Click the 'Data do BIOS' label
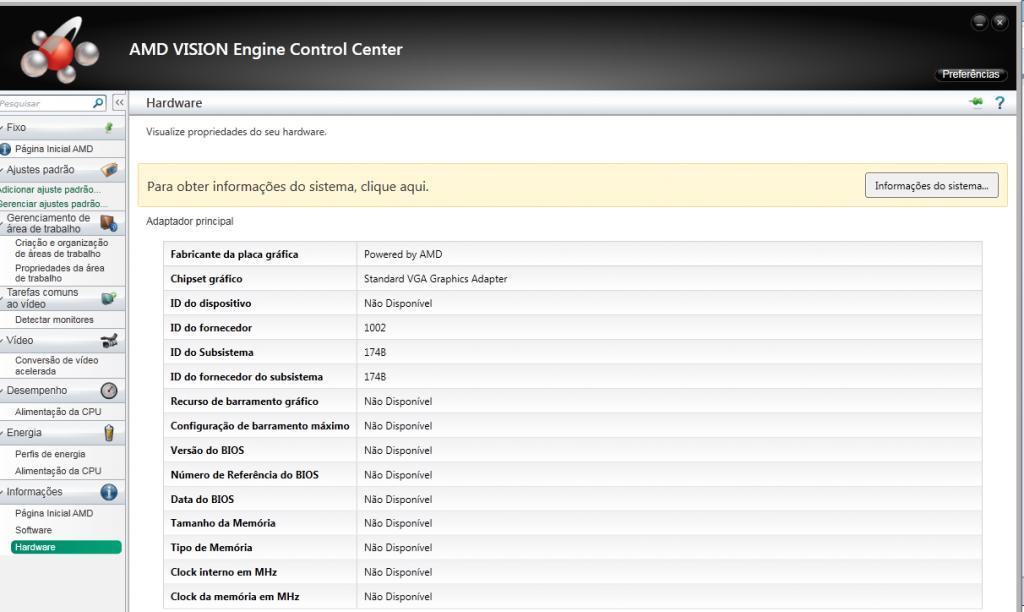The image size is (1024, 612). 202,500
